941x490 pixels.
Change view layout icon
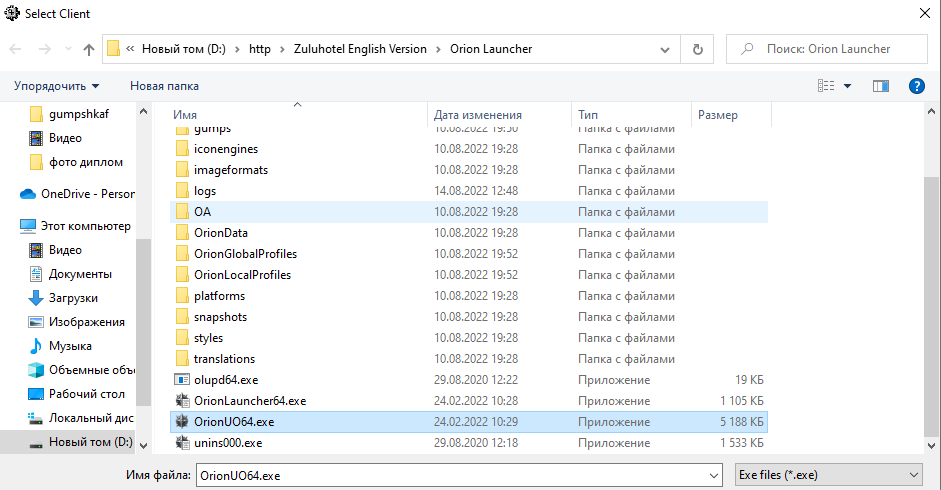coord(826,86)
